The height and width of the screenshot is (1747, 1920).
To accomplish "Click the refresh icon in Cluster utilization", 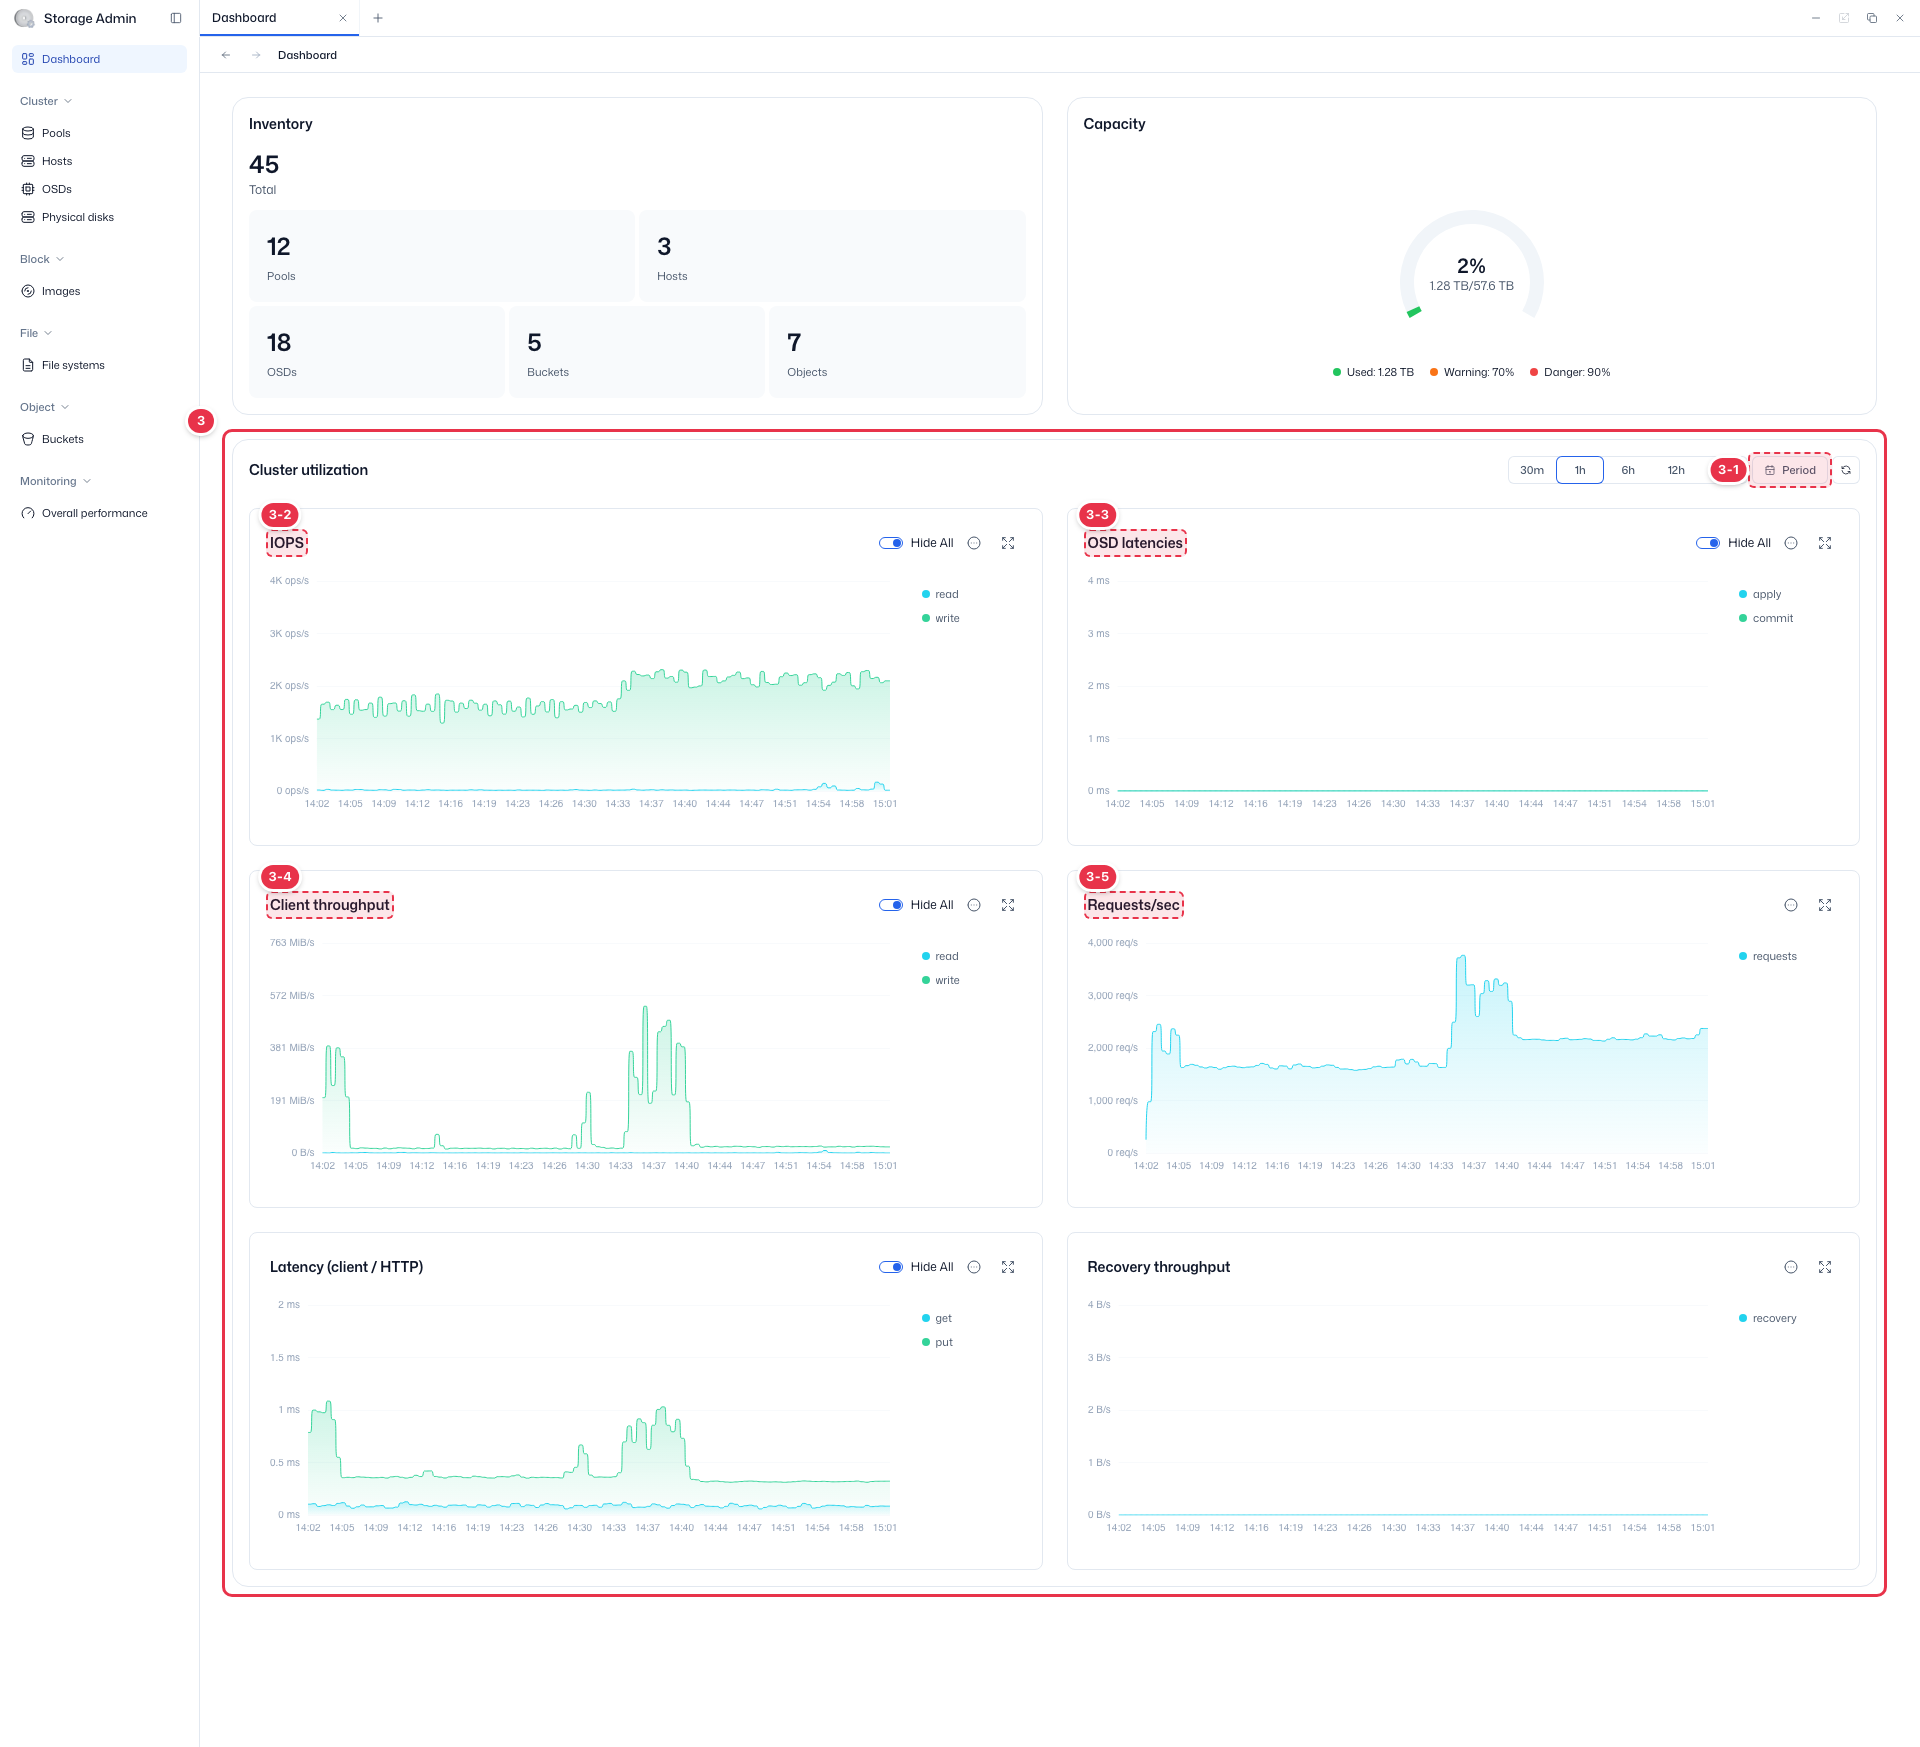I will (1846, 470).
